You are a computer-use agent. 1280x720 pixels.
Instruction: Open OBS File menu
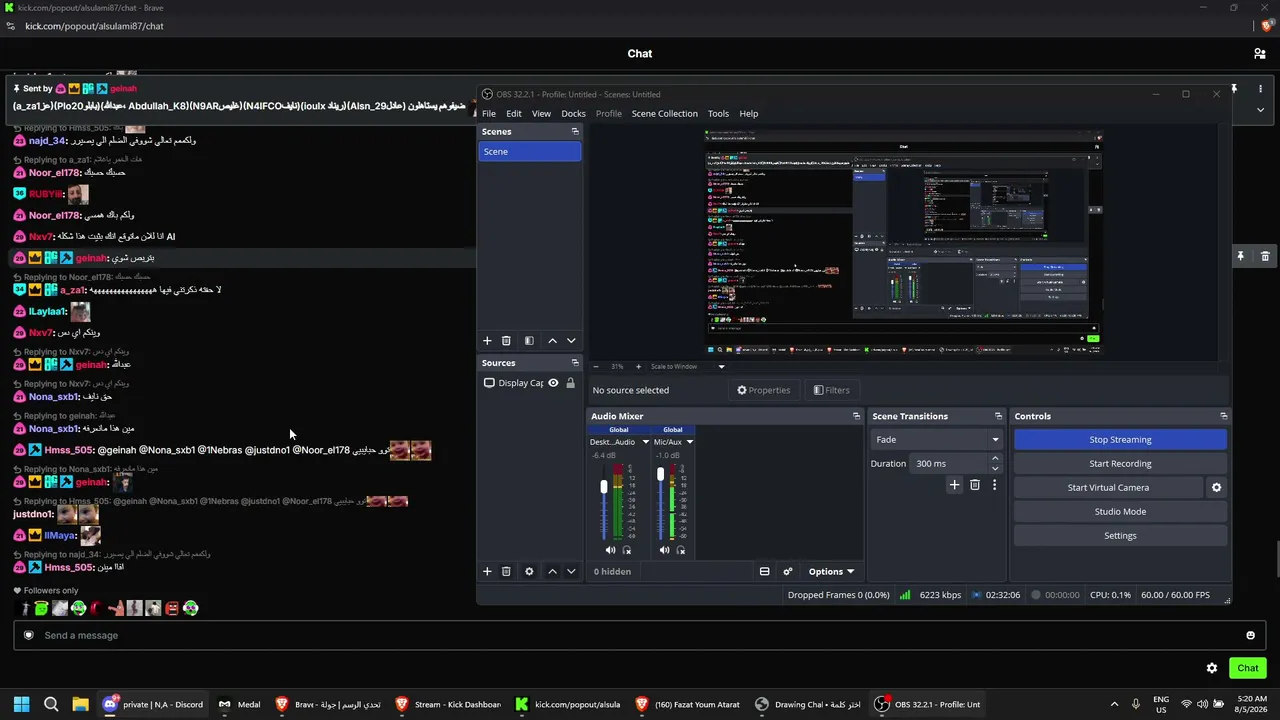point(489,114)
